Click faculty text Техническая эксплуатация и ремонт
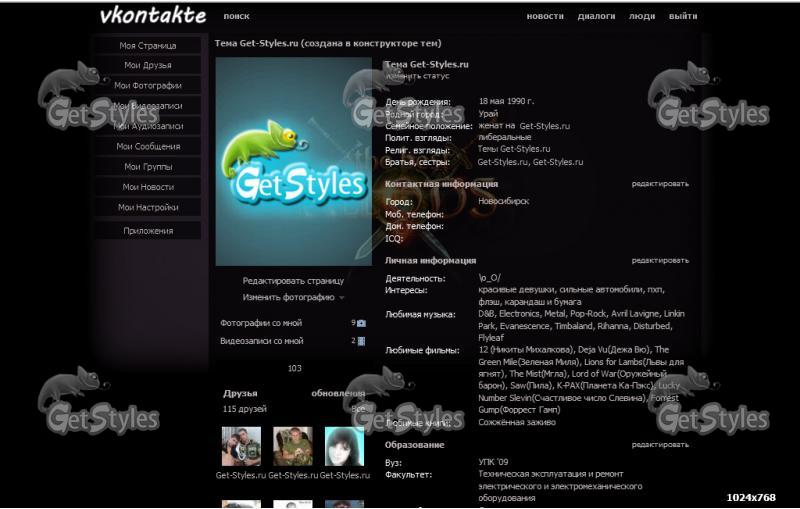 551,474
